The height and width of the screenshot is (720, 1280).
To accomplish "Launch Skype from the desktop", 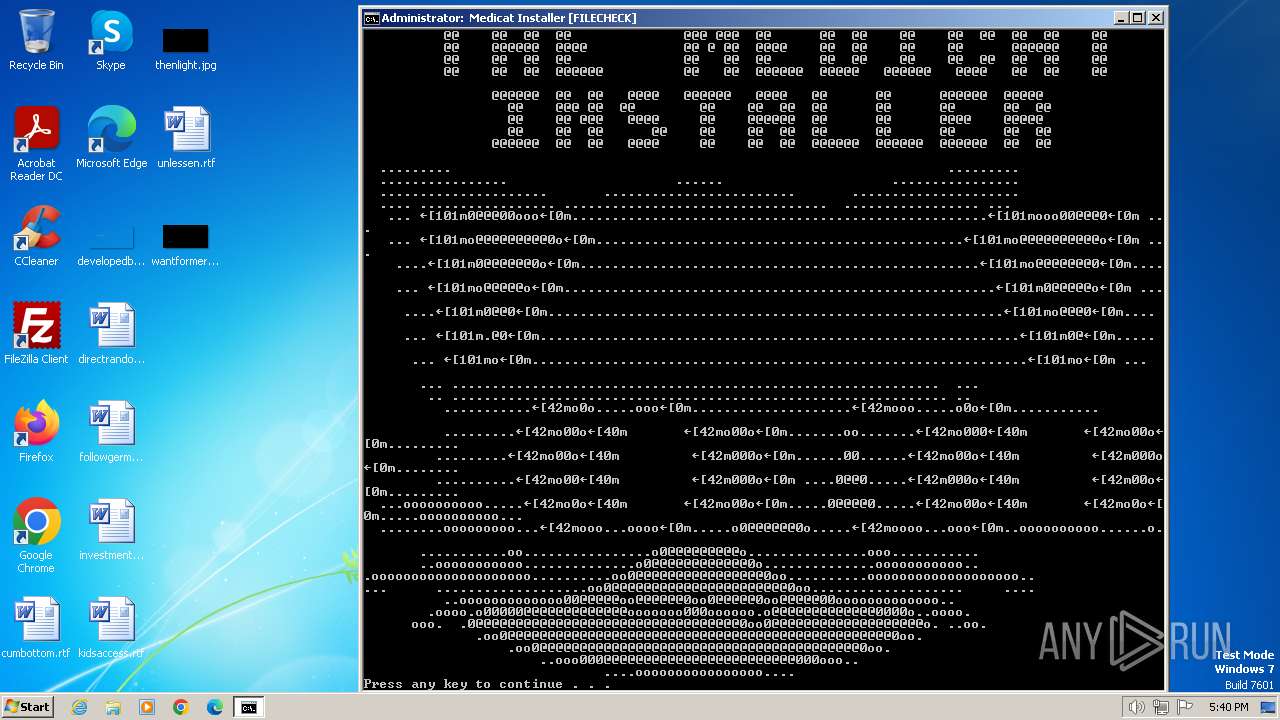I will (110, 40).
